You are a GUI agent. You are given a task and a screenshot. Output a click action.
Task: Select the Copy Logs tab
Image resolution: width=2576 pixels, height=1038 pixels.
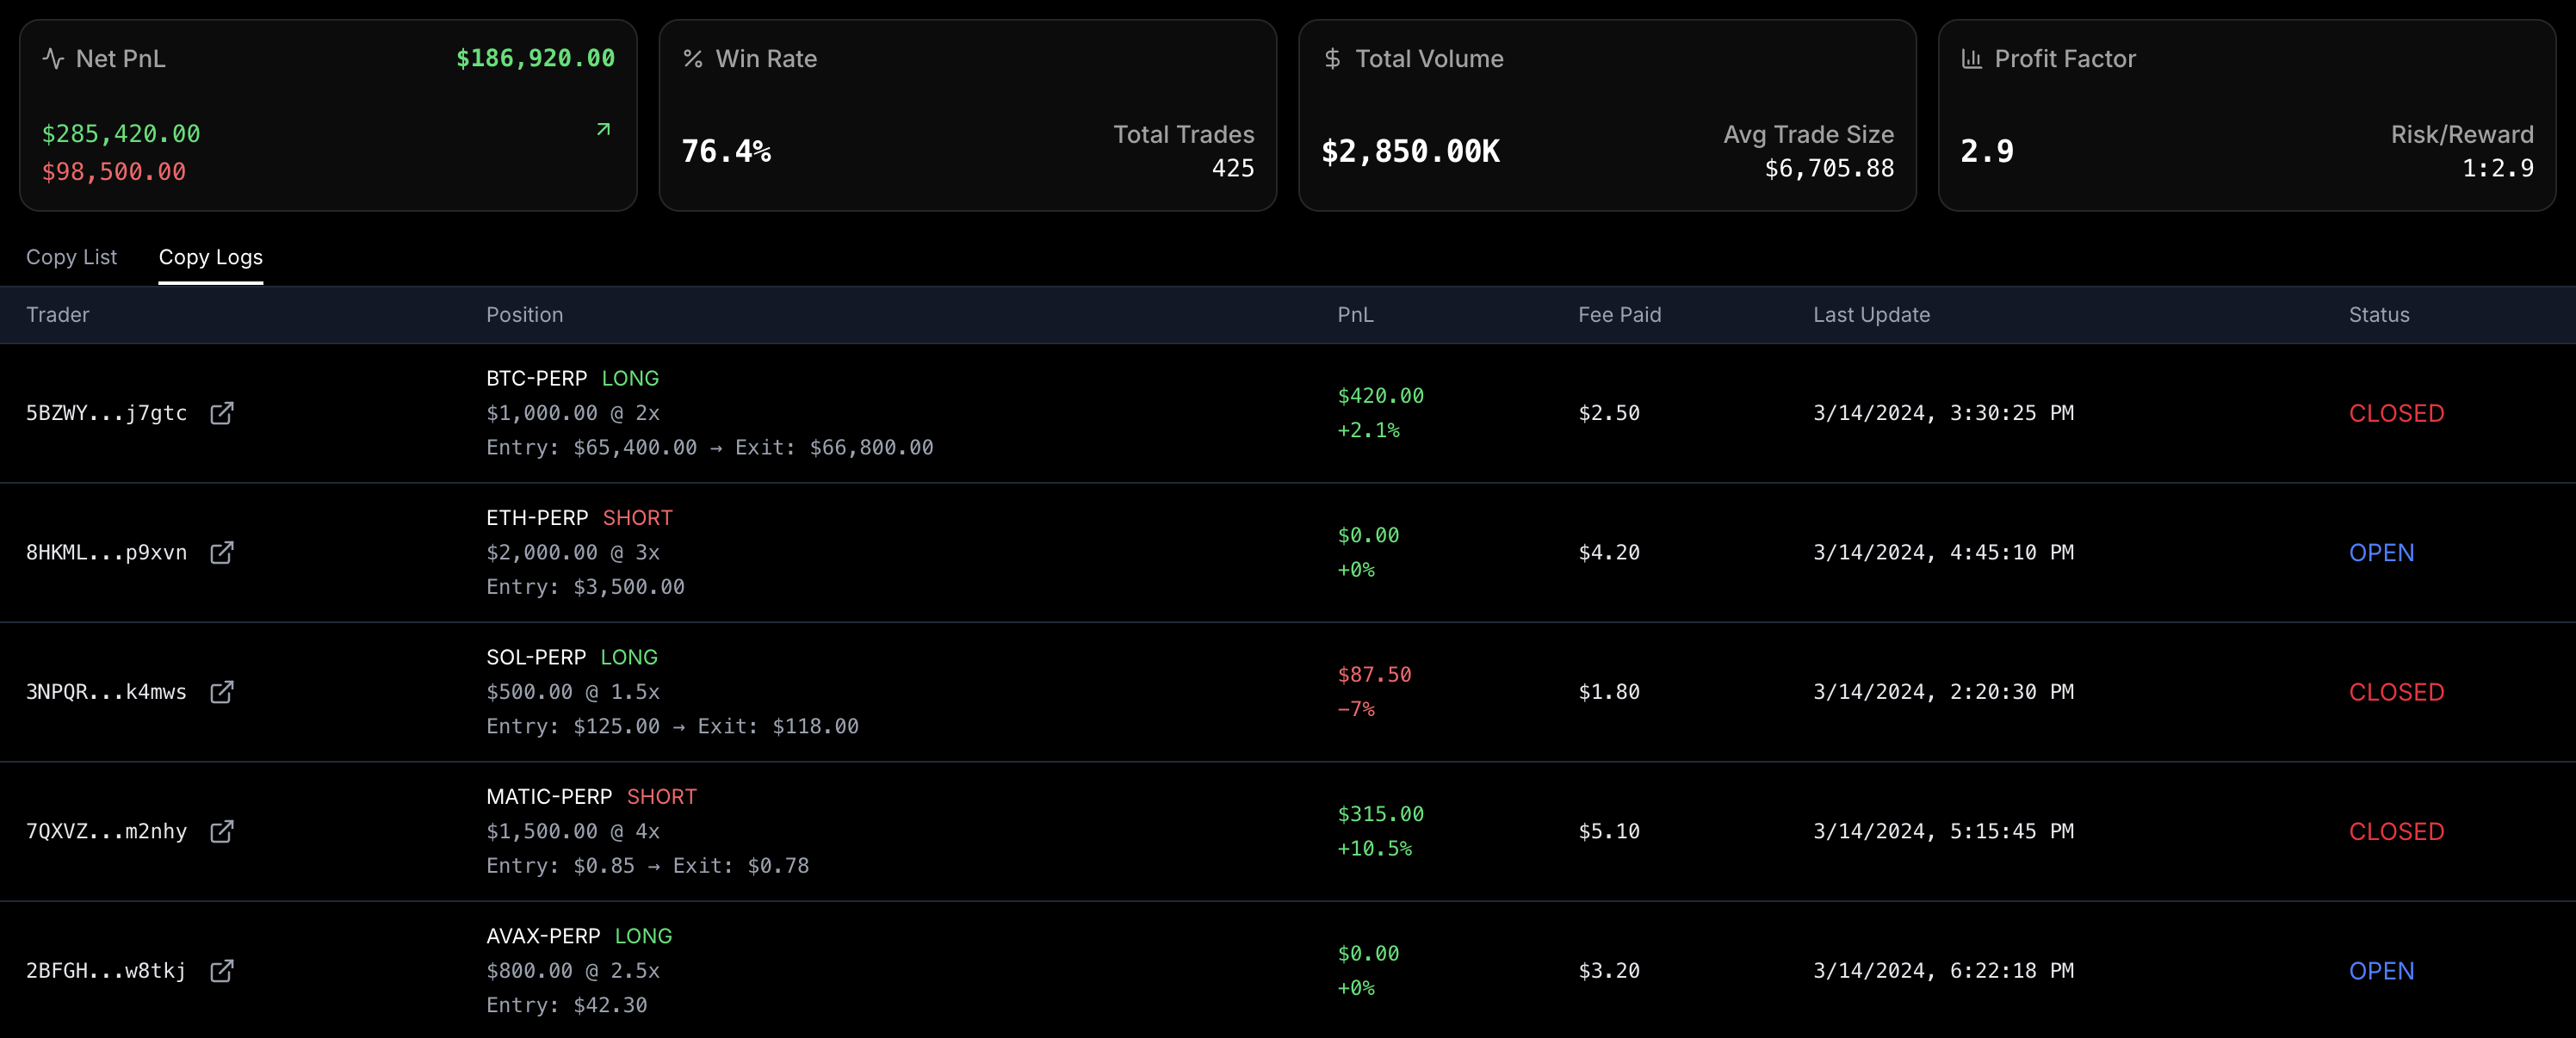[x=210, y=257]
